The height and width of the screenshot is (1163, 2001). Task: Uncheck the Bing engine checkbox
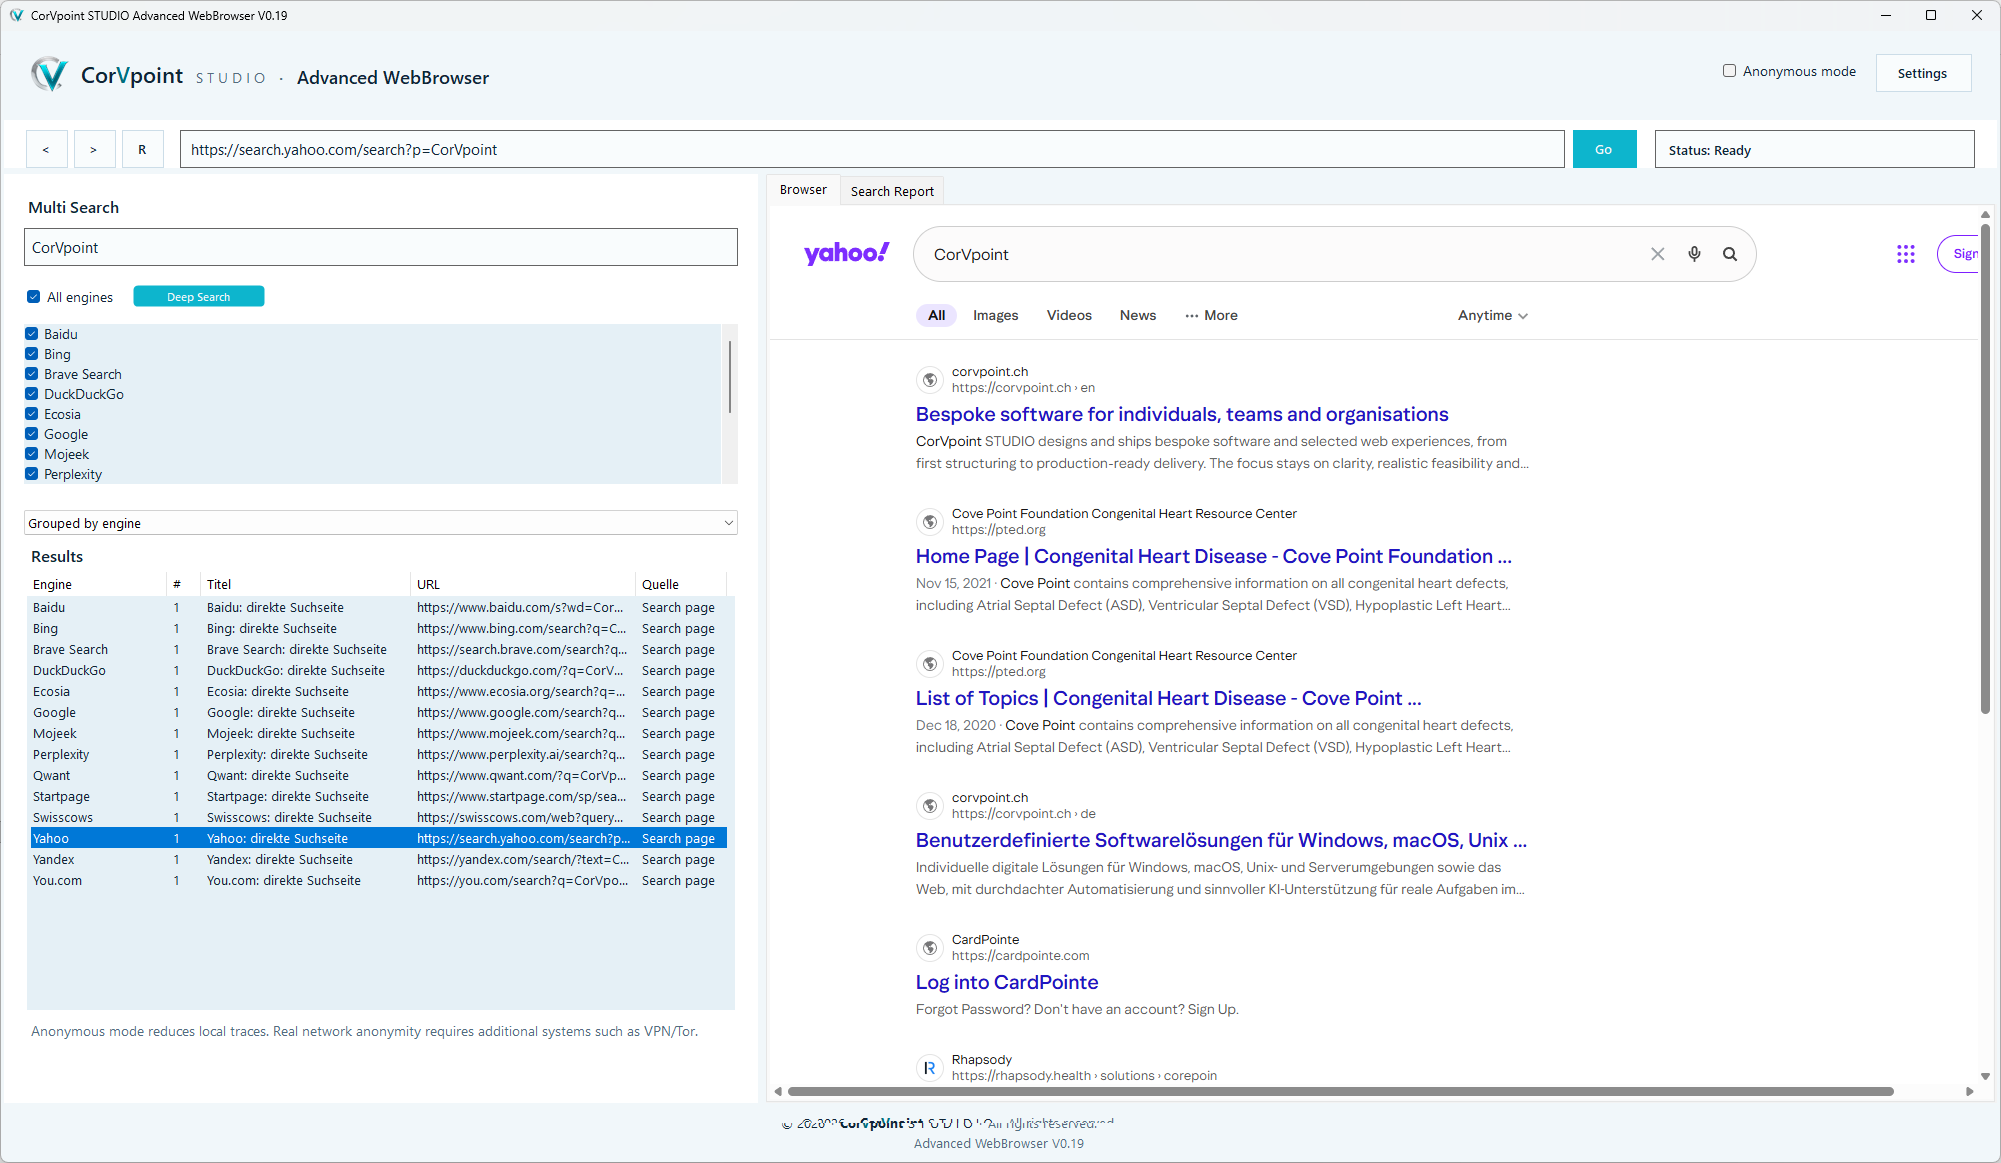click(x=32, y=354)
